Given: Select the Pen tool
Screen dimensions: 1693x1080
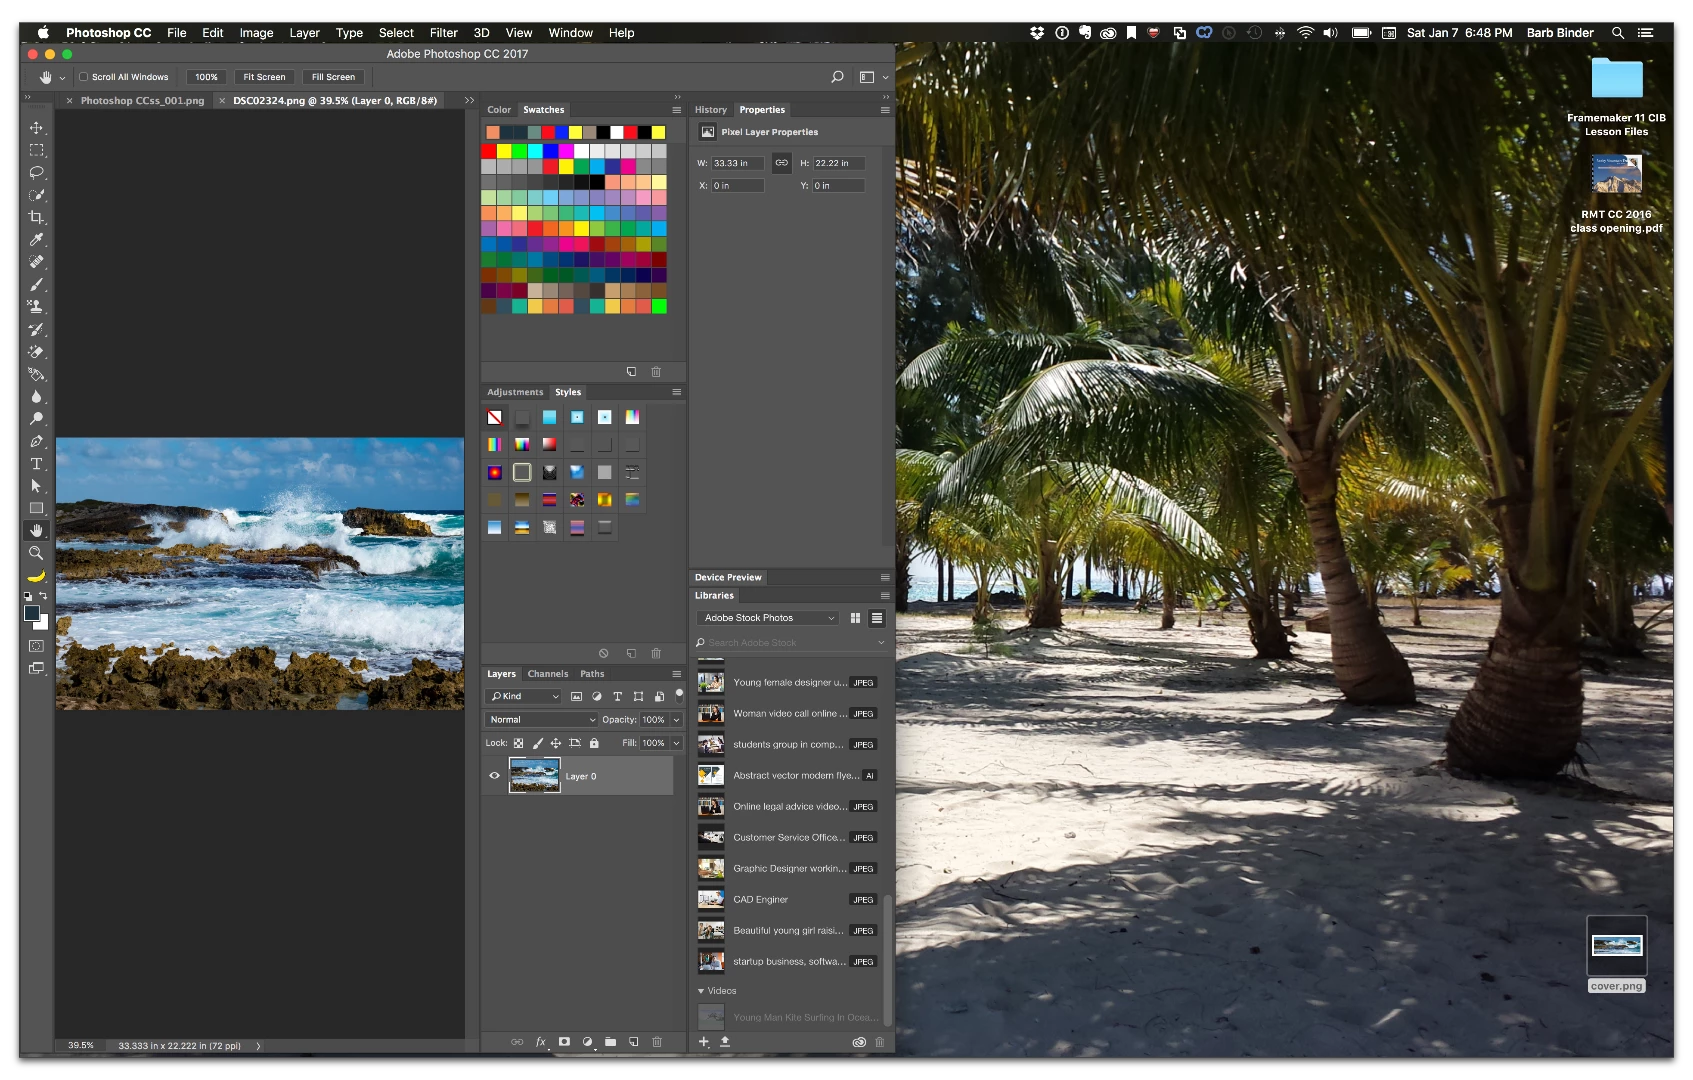Looking at the screenshot, I should (36, 441).
